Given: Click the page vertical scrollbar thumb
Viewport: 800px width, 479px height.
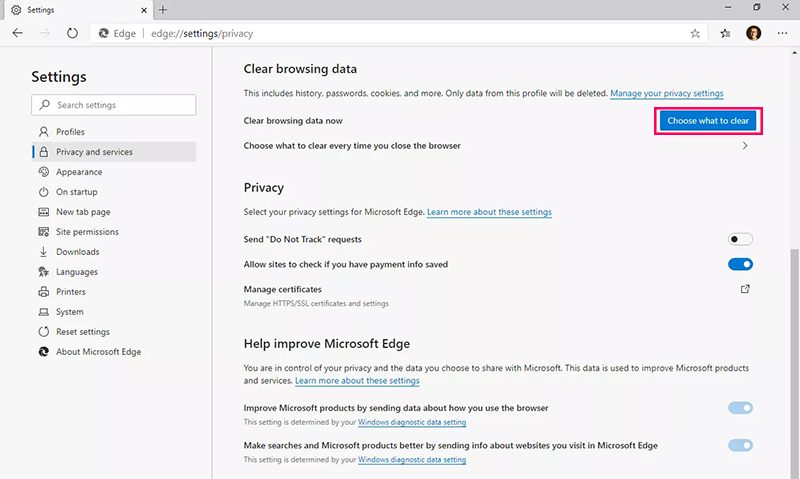Looking at the screenshot, I should click(794, 363).
